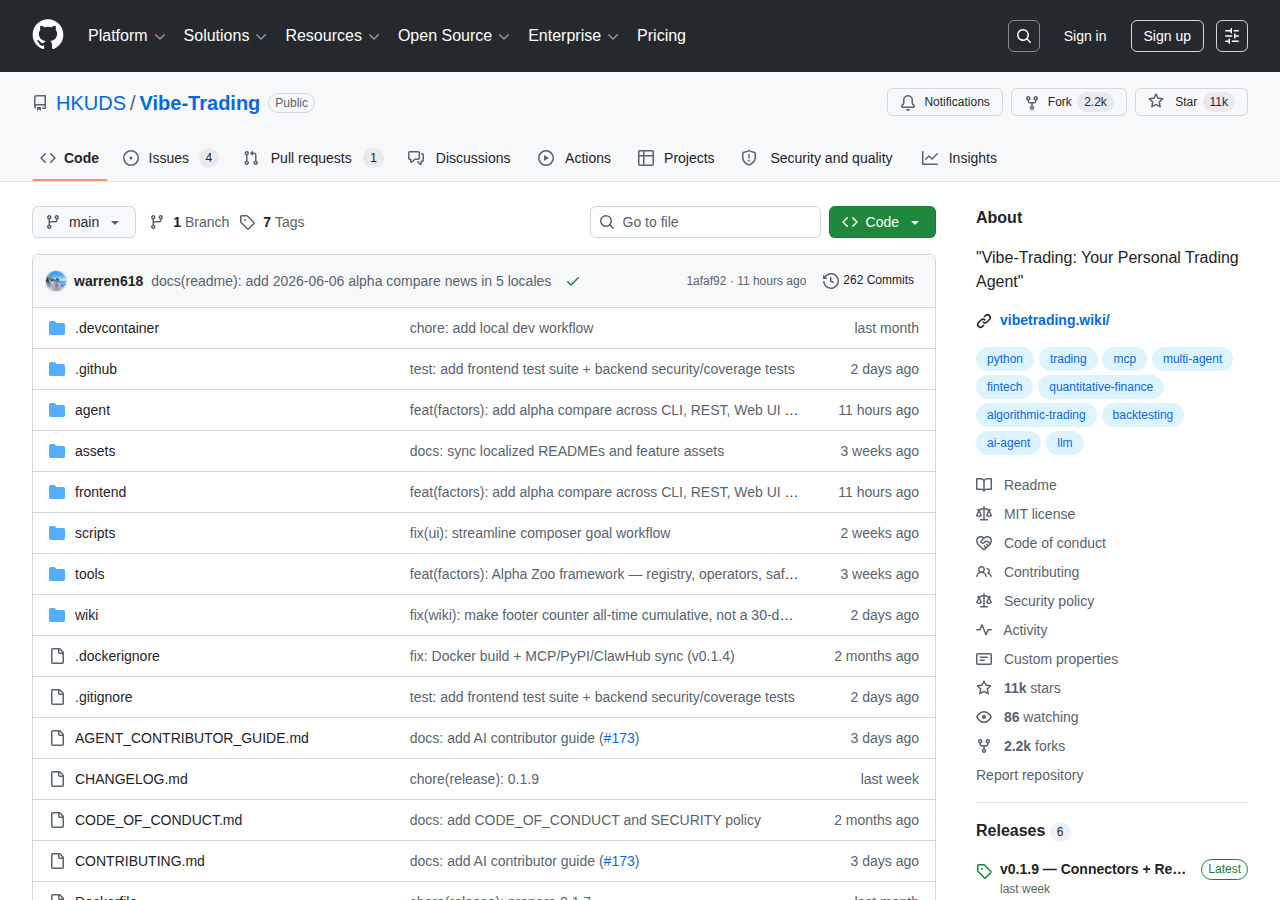This screenshot has height=900, width=1280.
Task: Click the 11k stars link
Action: 1032,688
